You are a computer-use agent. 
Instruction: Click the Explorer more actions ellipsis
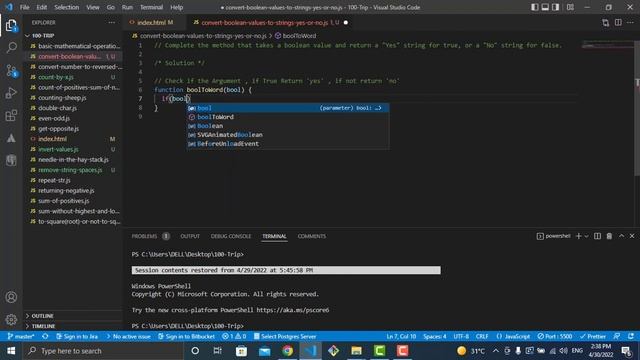[x=111, y=22]
